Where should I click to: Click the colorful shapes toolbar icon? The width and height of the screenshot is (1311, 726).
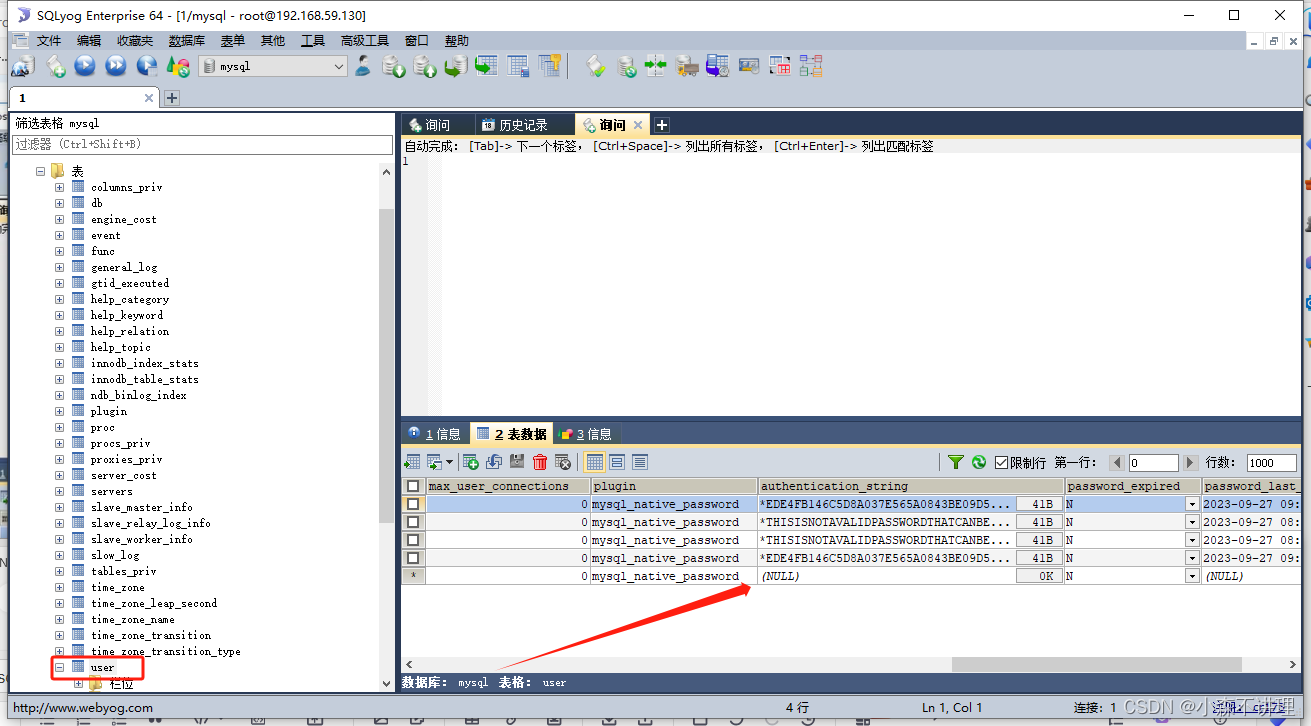pos(178,66)
